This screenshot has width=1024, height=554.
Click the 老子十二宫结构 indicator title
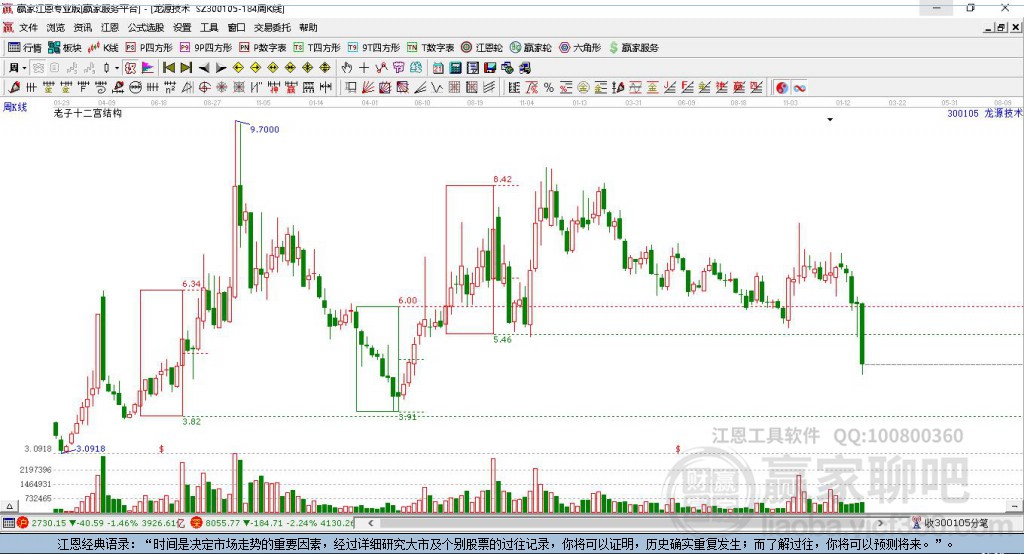click(x=88, y=113)
